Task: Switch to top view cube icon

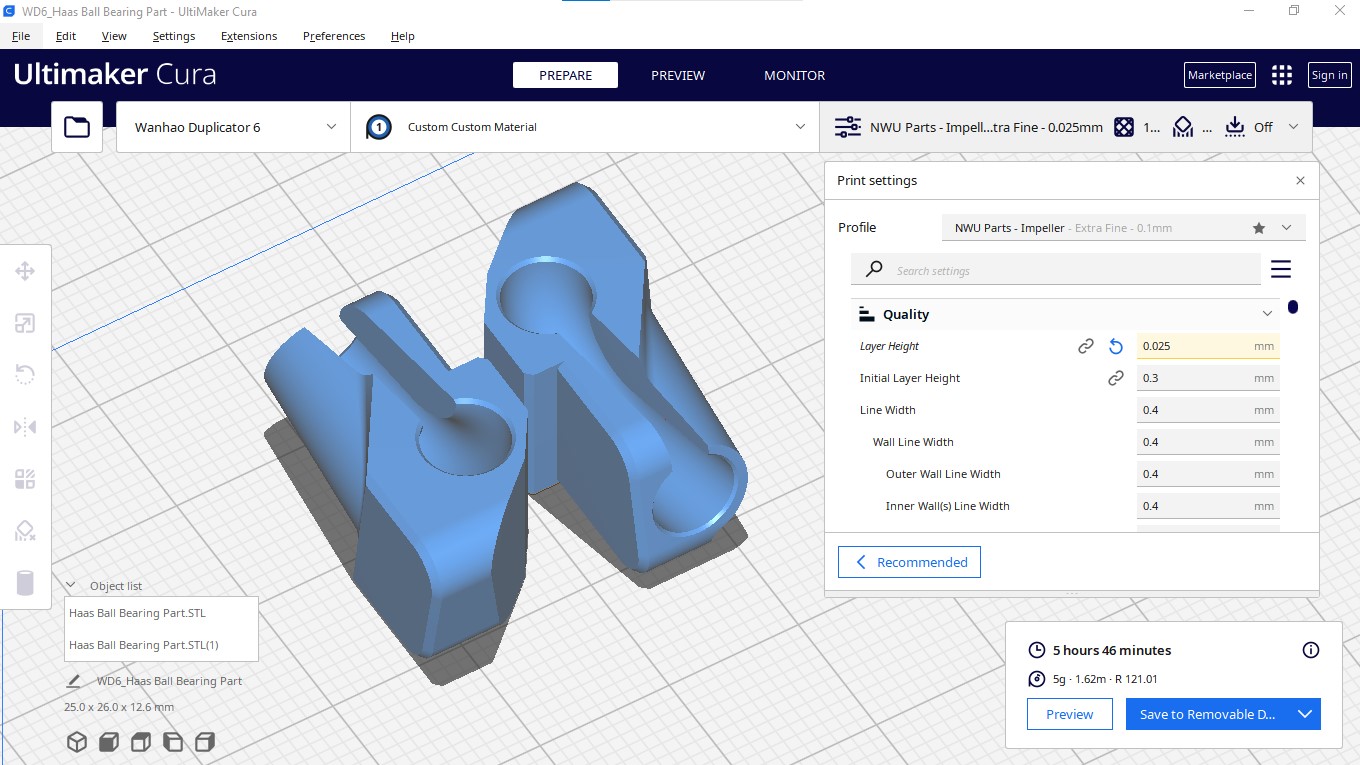Action: point(141,742)
